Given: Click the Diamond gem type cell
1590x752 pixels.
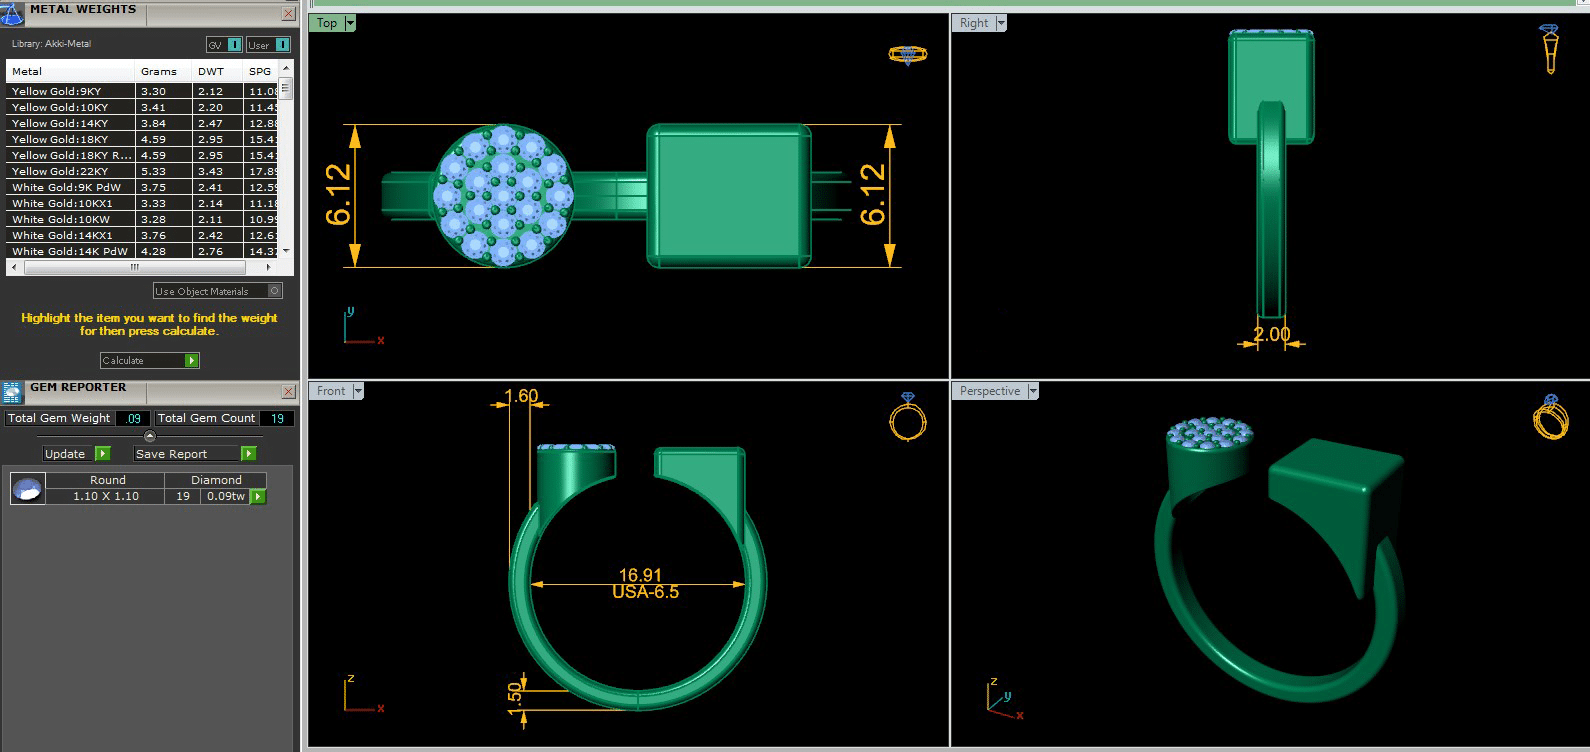Looking at the screenshot, I should click(x=216, y=480).
